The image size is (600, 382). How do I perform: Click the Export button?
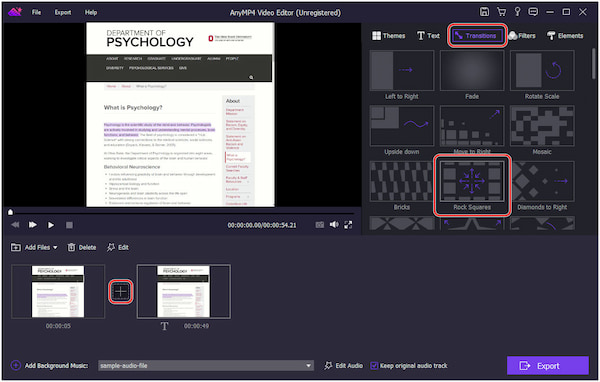(548, 366)
